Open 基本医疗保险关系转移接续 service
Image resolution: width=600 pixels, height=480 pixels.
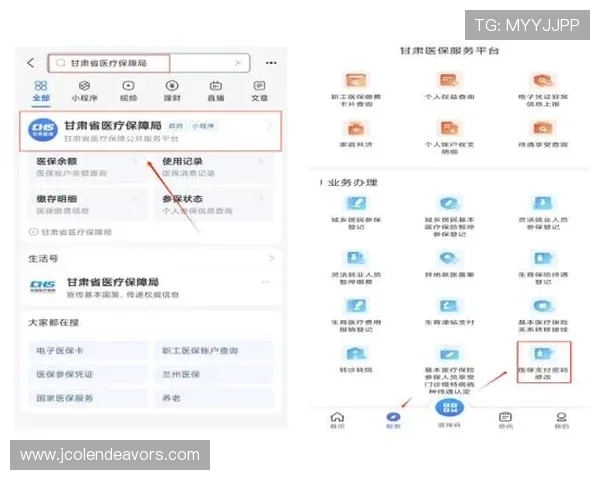click(543, 315)
